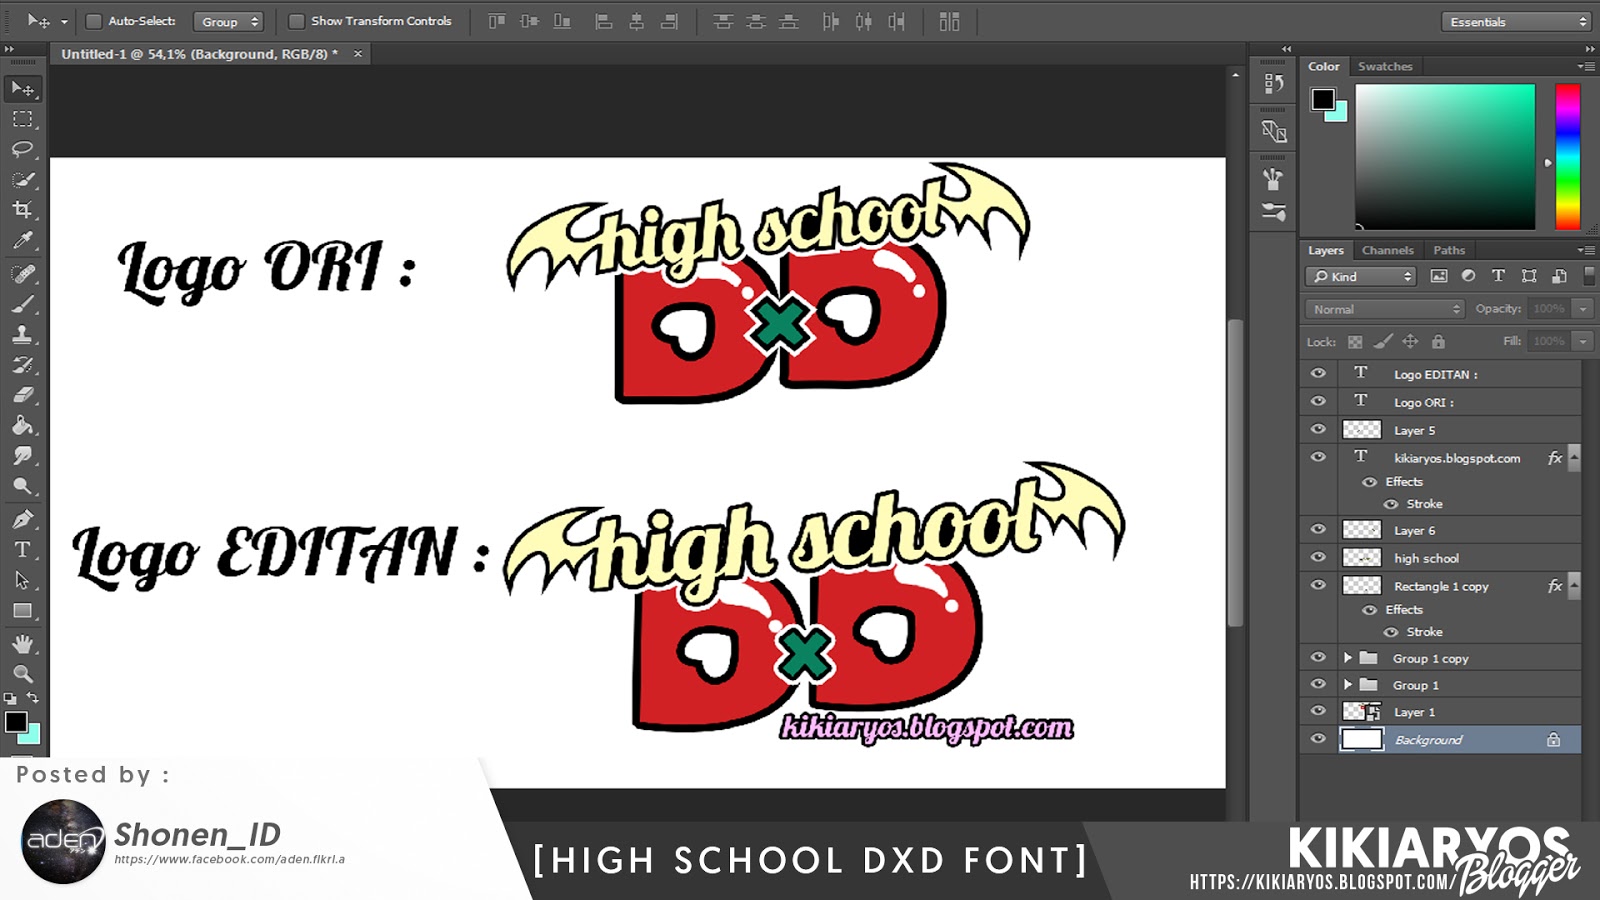Select the Pen tool
Image resolution: width=1600 pixels, height=900 pixels.
(x=23, y=519)
